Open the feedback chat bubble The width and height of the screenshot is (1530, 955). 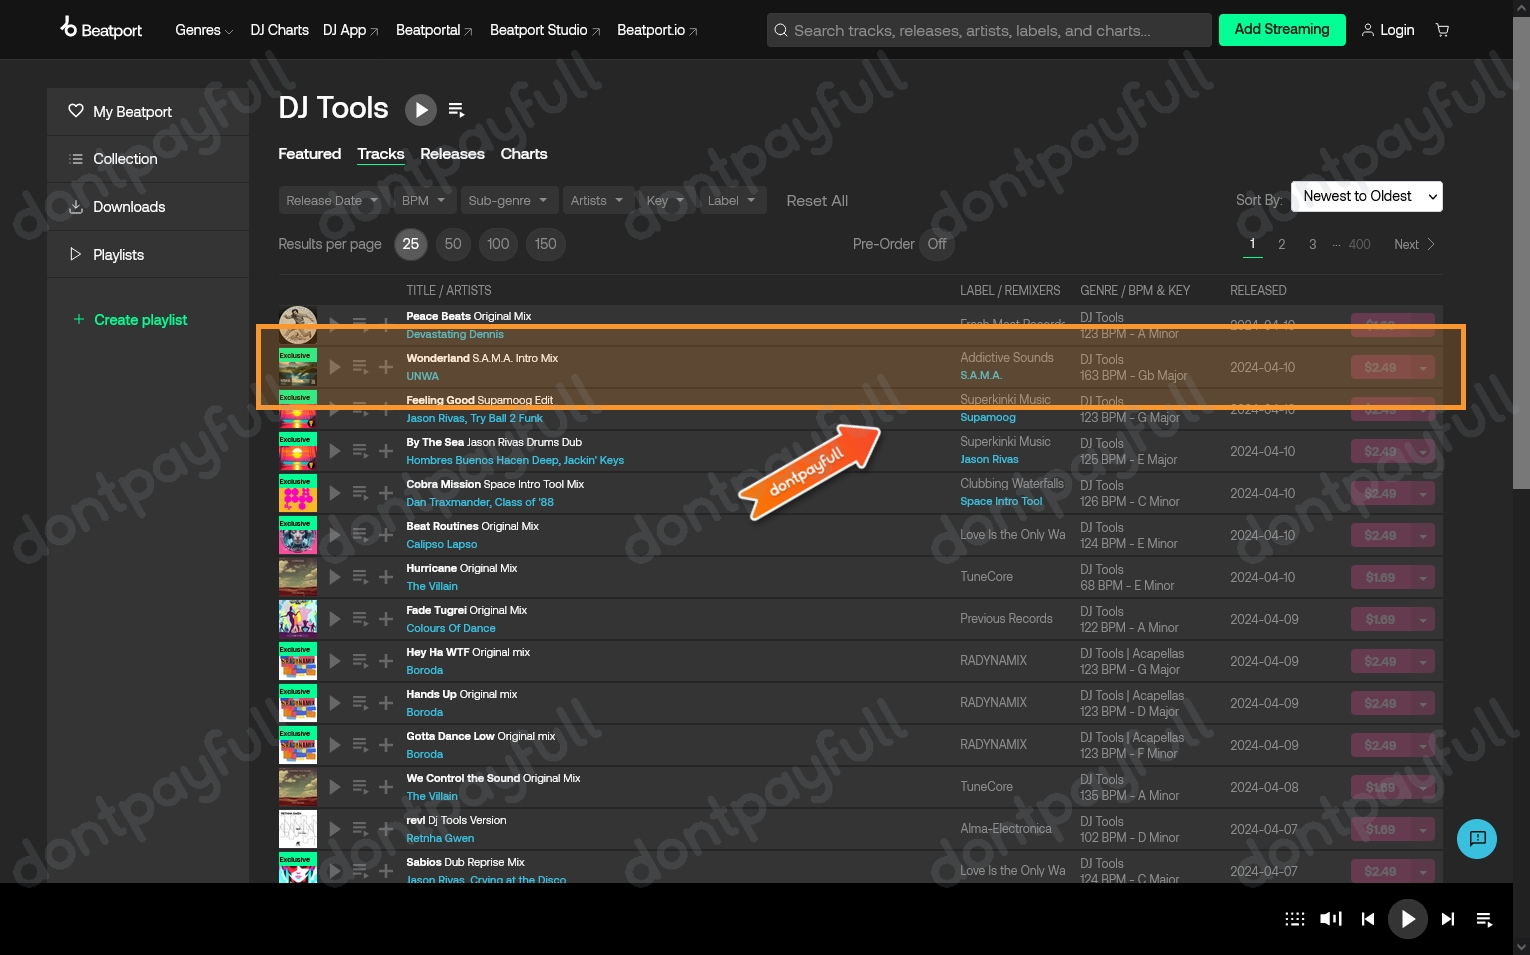point(1477,839)
